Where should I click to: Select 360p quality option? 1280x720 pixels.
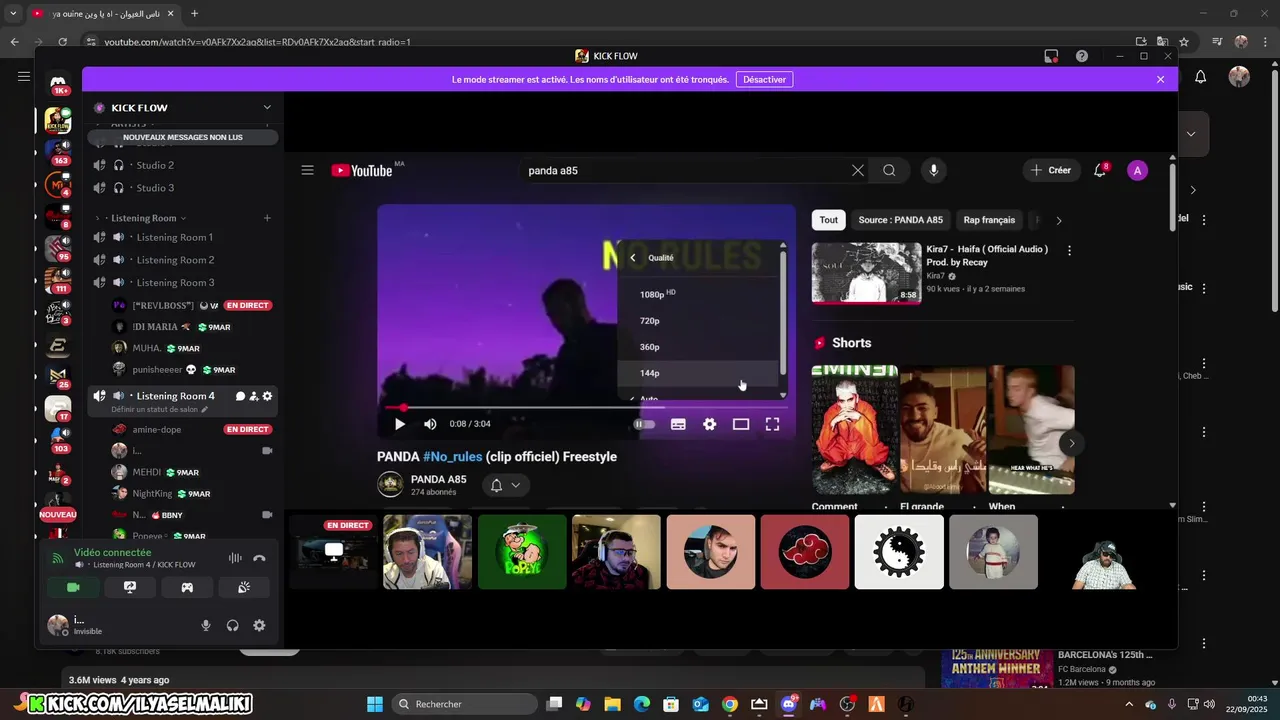tap(699, 347)
